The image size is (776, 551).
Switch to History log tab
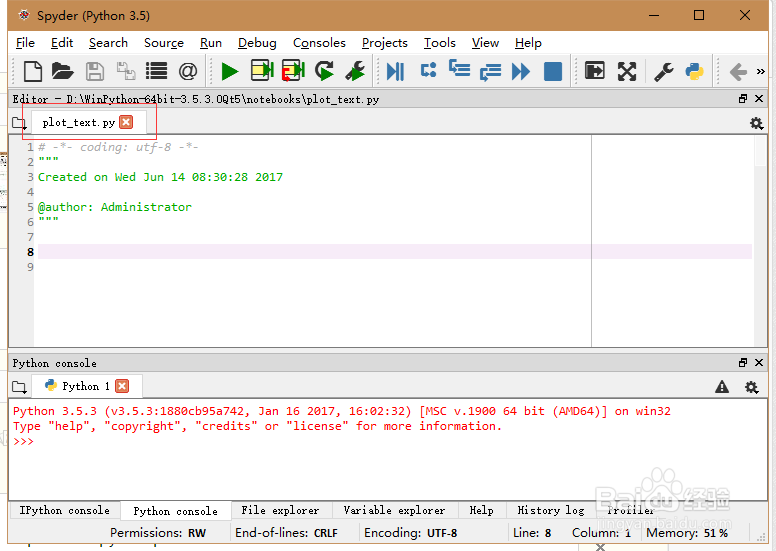(x=551, y=510)
